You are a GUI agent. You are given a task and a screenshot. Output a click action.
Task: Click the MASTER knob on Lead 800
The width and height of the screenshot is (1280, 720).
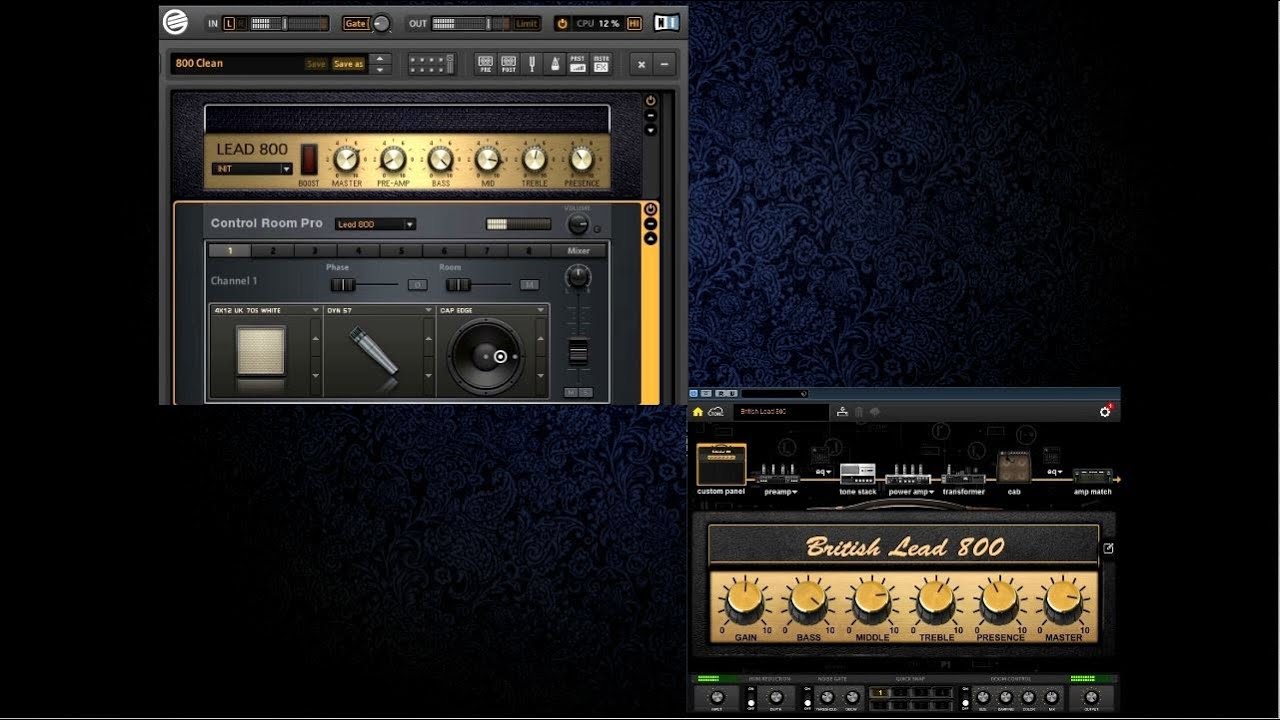click(x=346, y=159)
